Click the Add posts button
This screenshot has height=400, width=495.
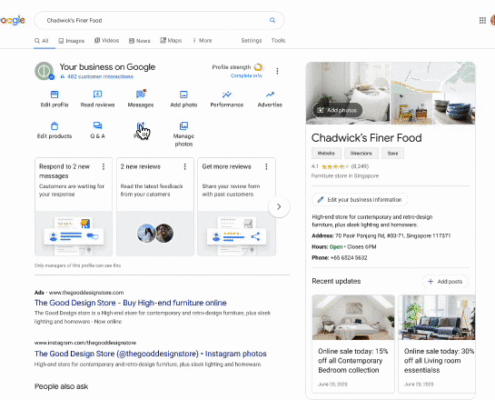click(x=445, y=282)
